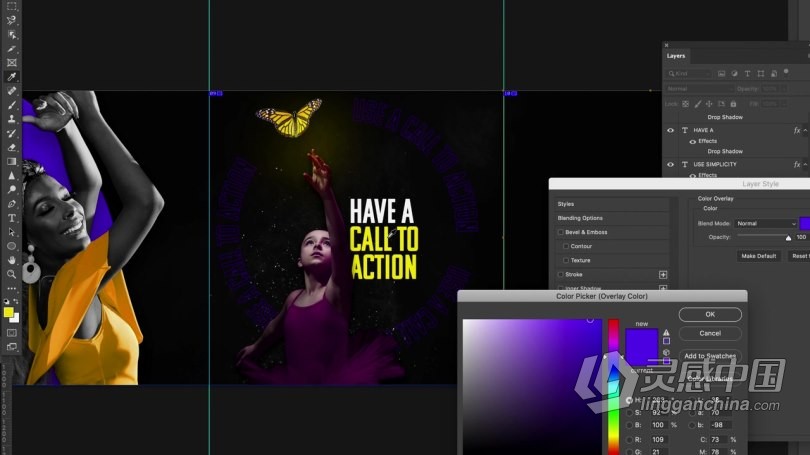Select the Horizontal Type tool

tap(12, 217)
